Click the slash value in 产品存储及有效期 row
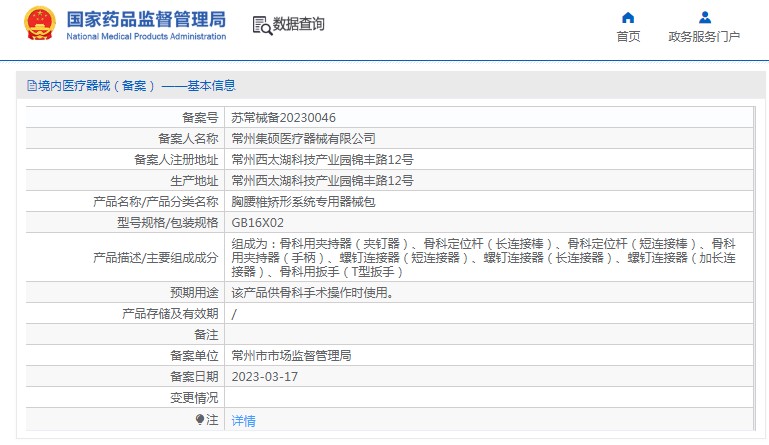 [x=234, y=314]
